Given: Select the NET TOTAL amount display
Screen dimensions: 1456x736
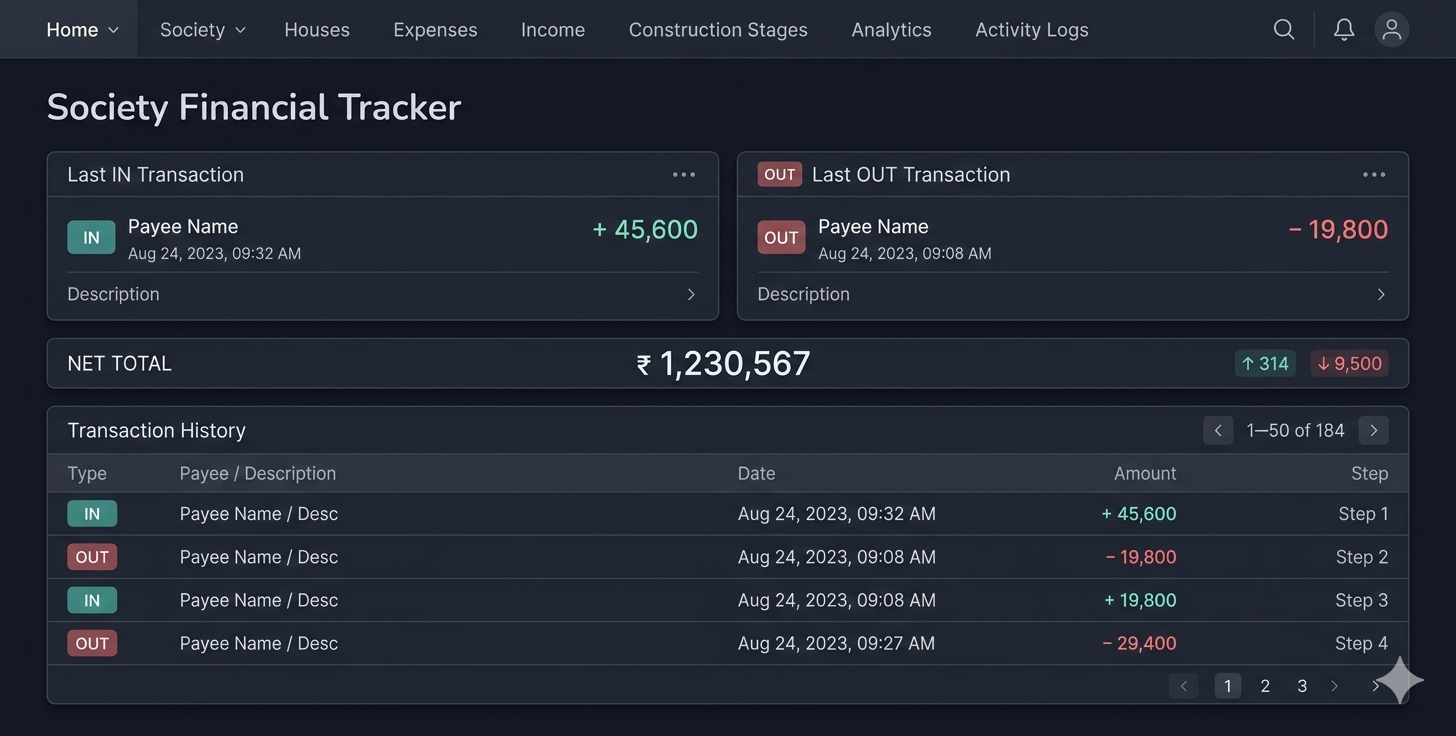Looking at the screenshot, I should click(723, 363).
